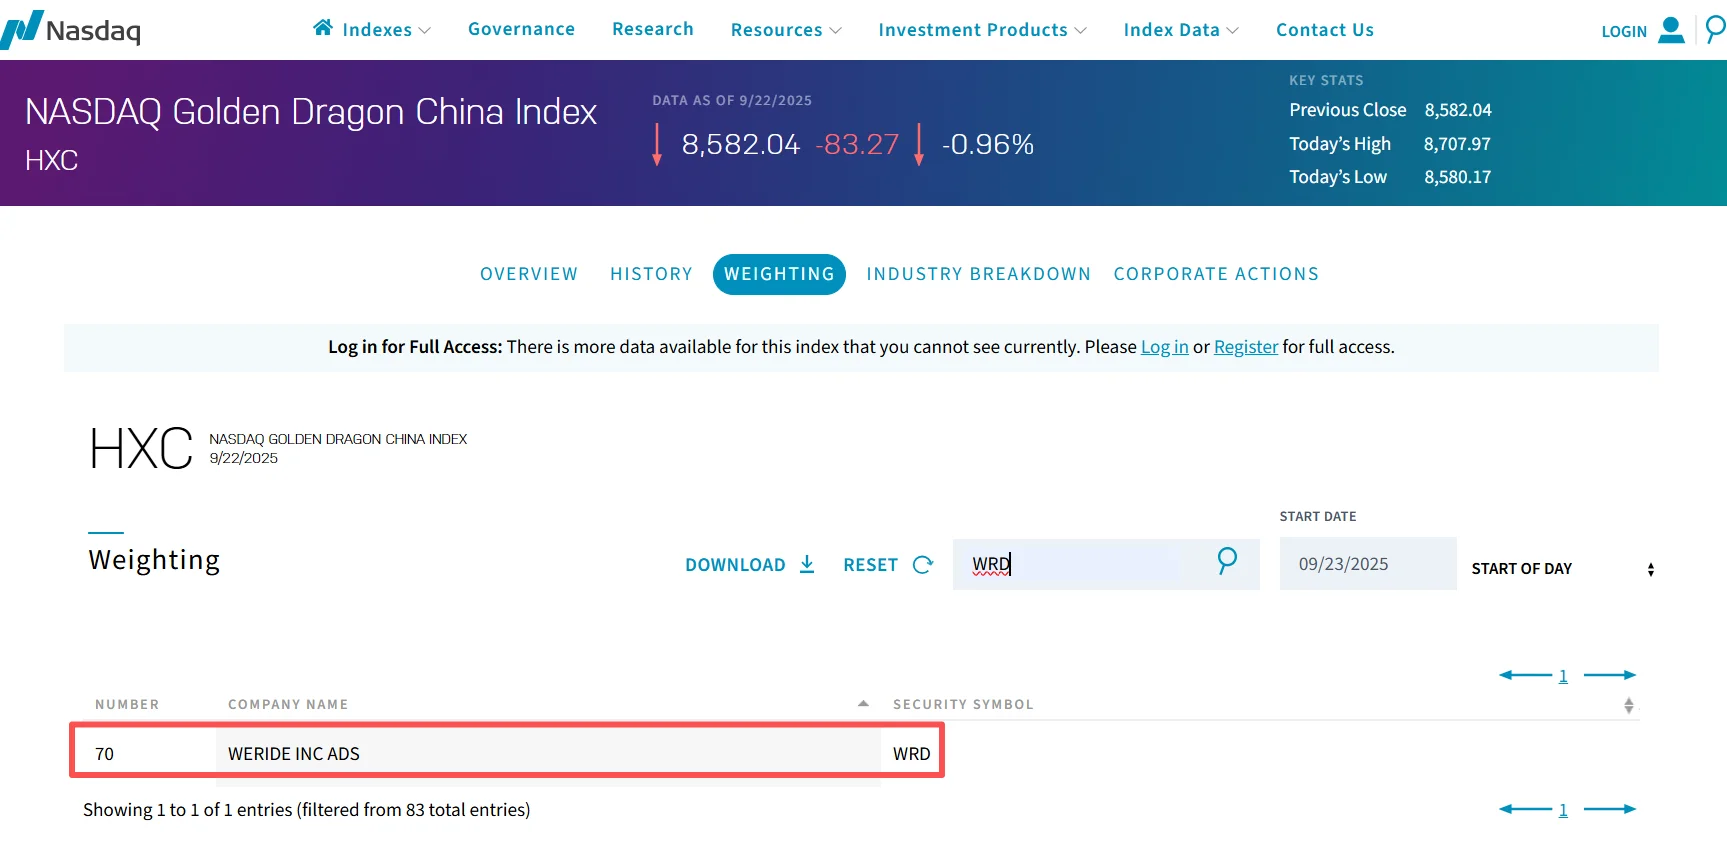Click Today's Low value 8,580.17
Image resolution: width=1727 pixels, height=843 pixels.
(1458, 177)
